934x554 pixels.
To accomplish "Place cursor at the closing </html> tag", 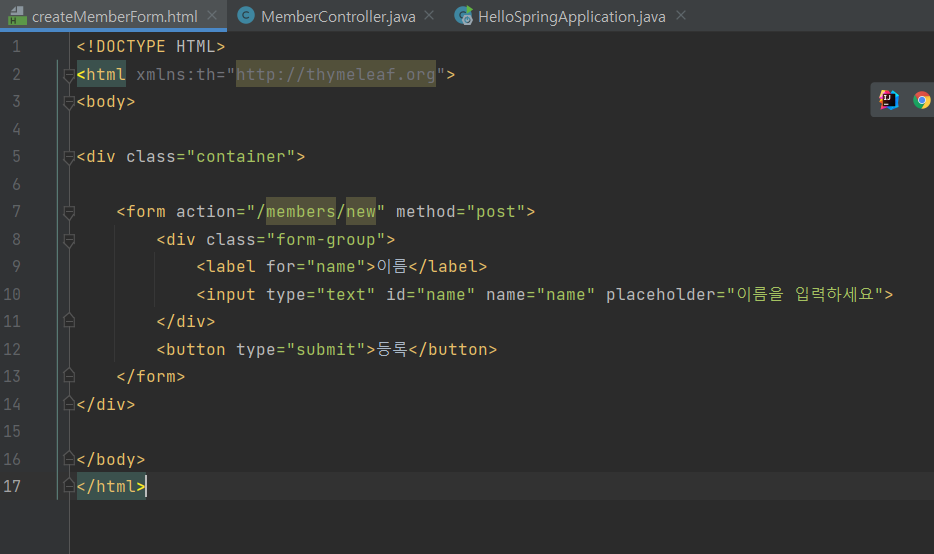I will point(111,486).
